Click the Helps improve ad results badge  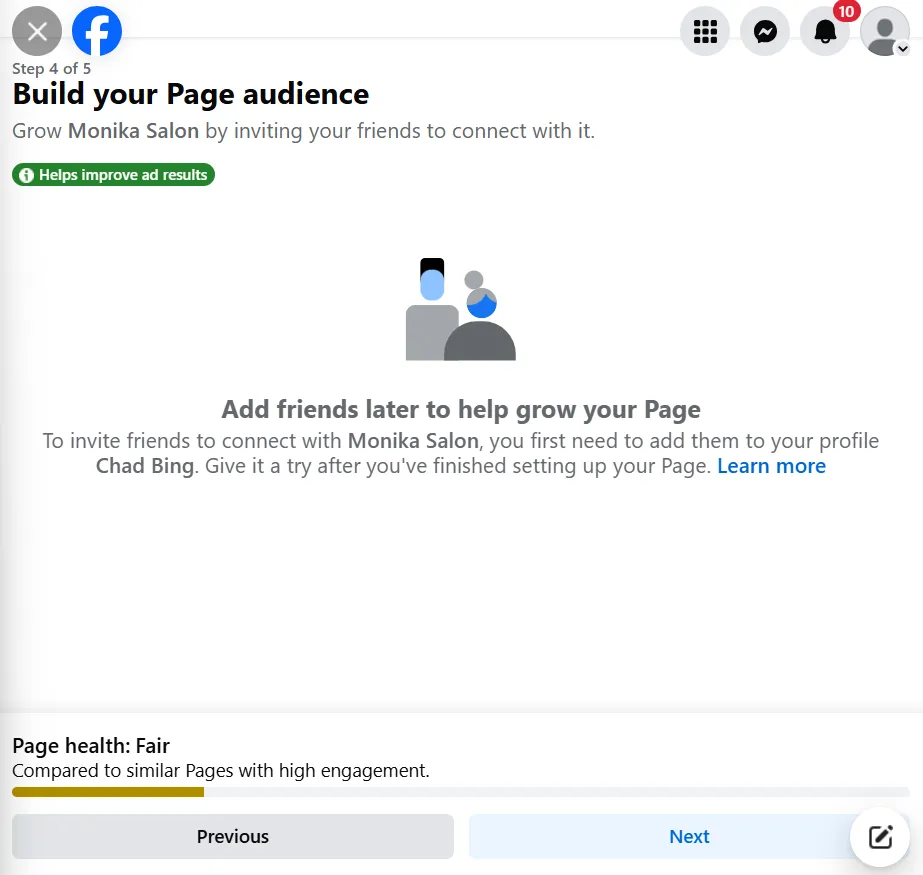(112, 174)
